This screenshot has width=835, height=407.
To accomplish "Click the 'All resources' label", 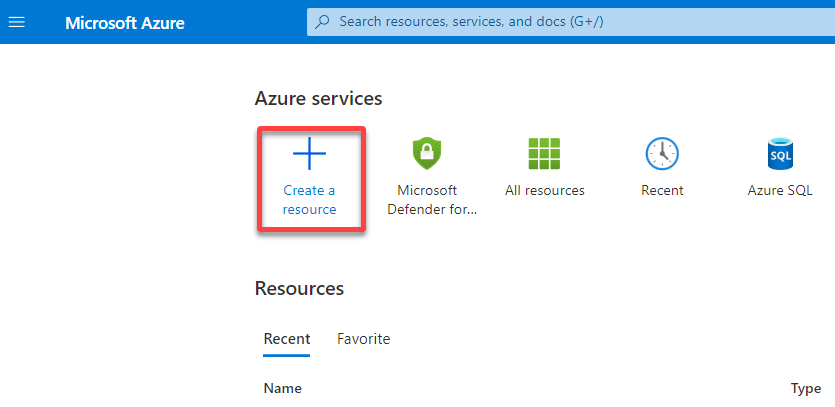I will tap(544, 190).
